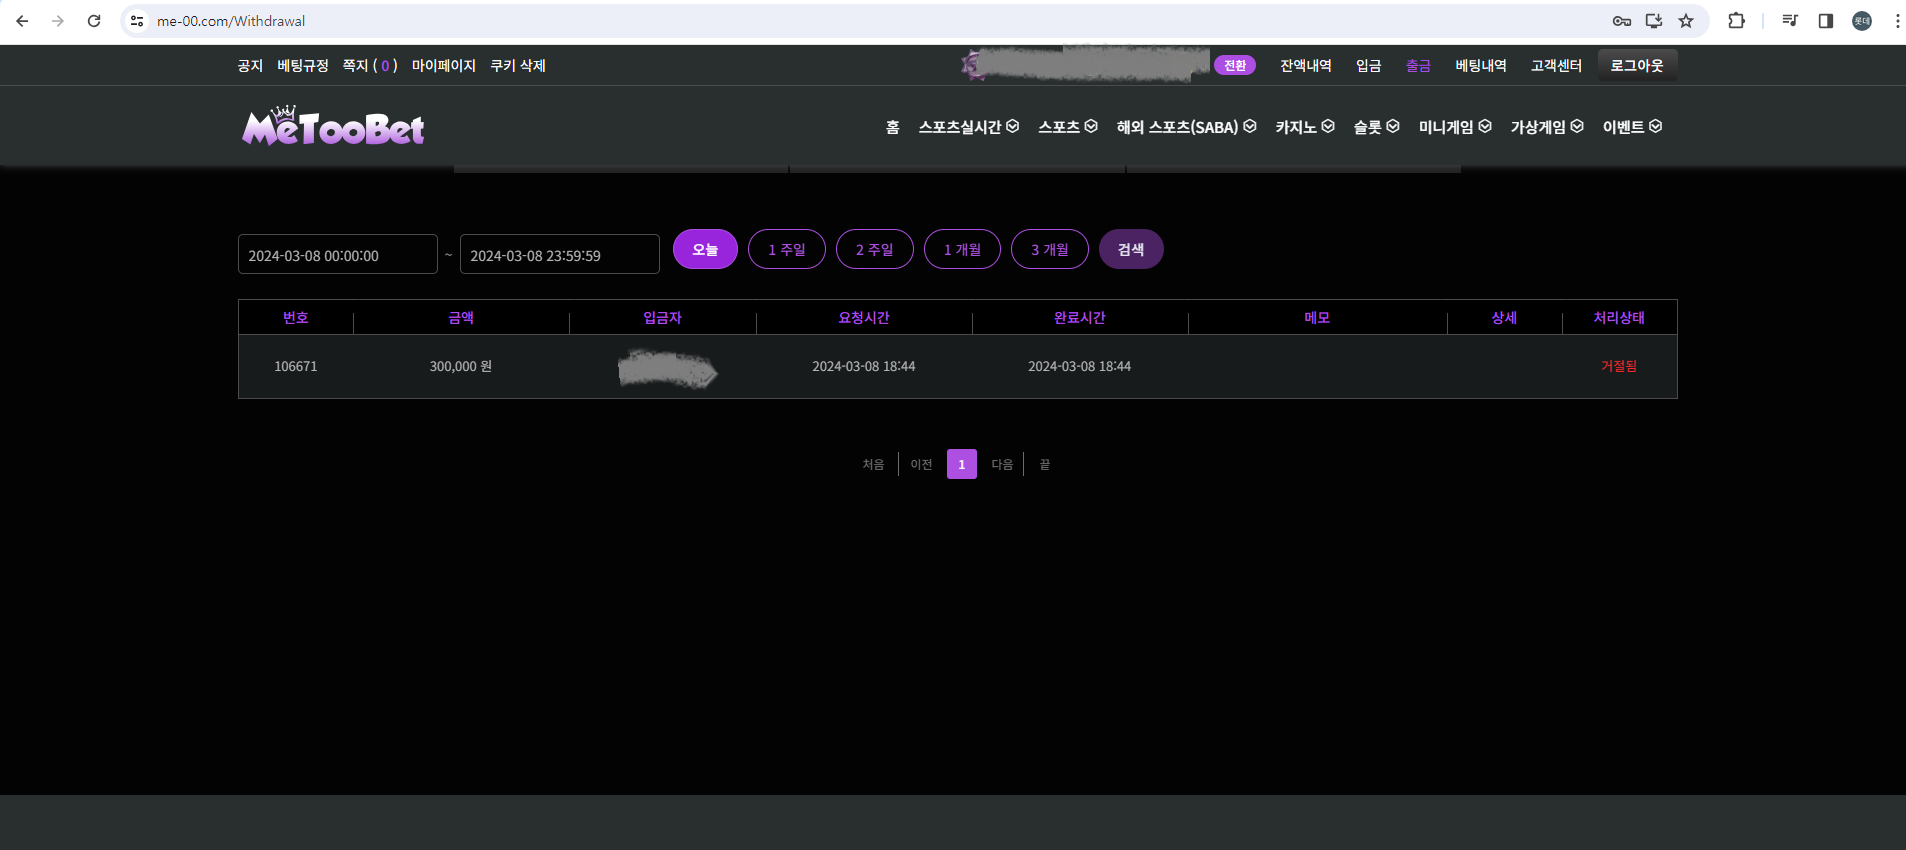Image resolution: width=1906 pixels, height=850 pixels.
Task: Open the 이벤트 menu
Action: (x=1631, y=127)
